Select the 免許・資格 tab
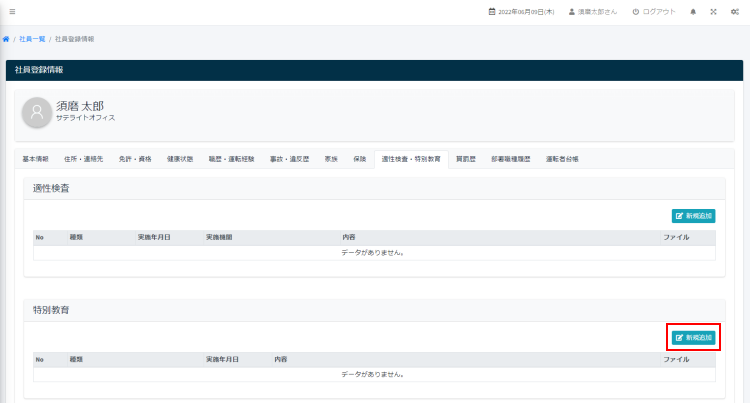This screenshot has width=750, height=403. [x=134, y=159]
